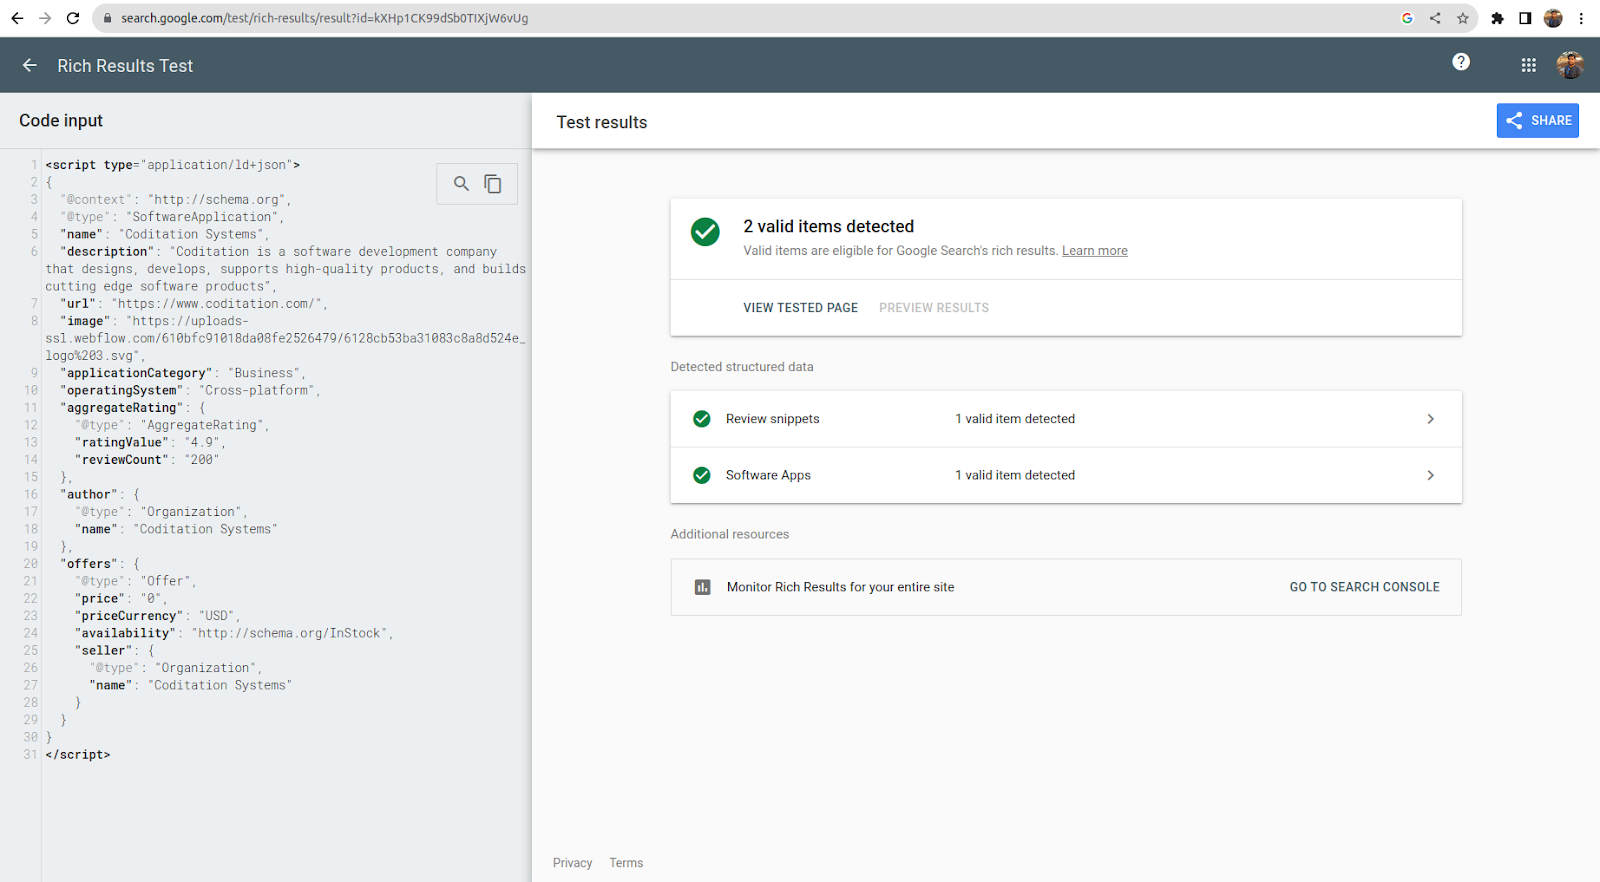Open the Terms link
The width and height of the screenshot is (1600, 882).
pyautogui.click(x=626, y=863)
